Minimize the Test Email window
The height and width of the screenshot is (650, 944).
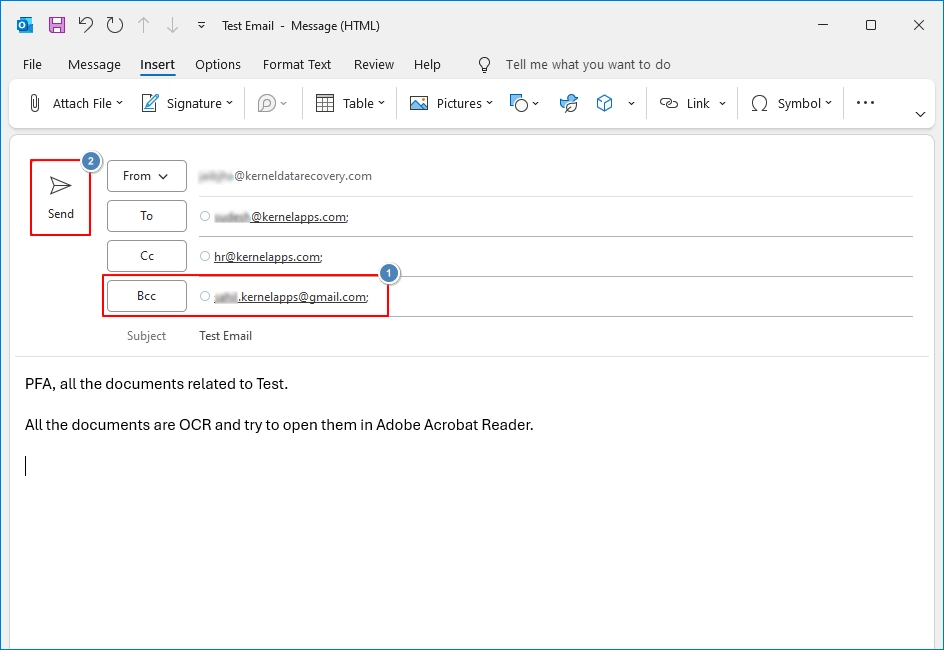(823, 25)
